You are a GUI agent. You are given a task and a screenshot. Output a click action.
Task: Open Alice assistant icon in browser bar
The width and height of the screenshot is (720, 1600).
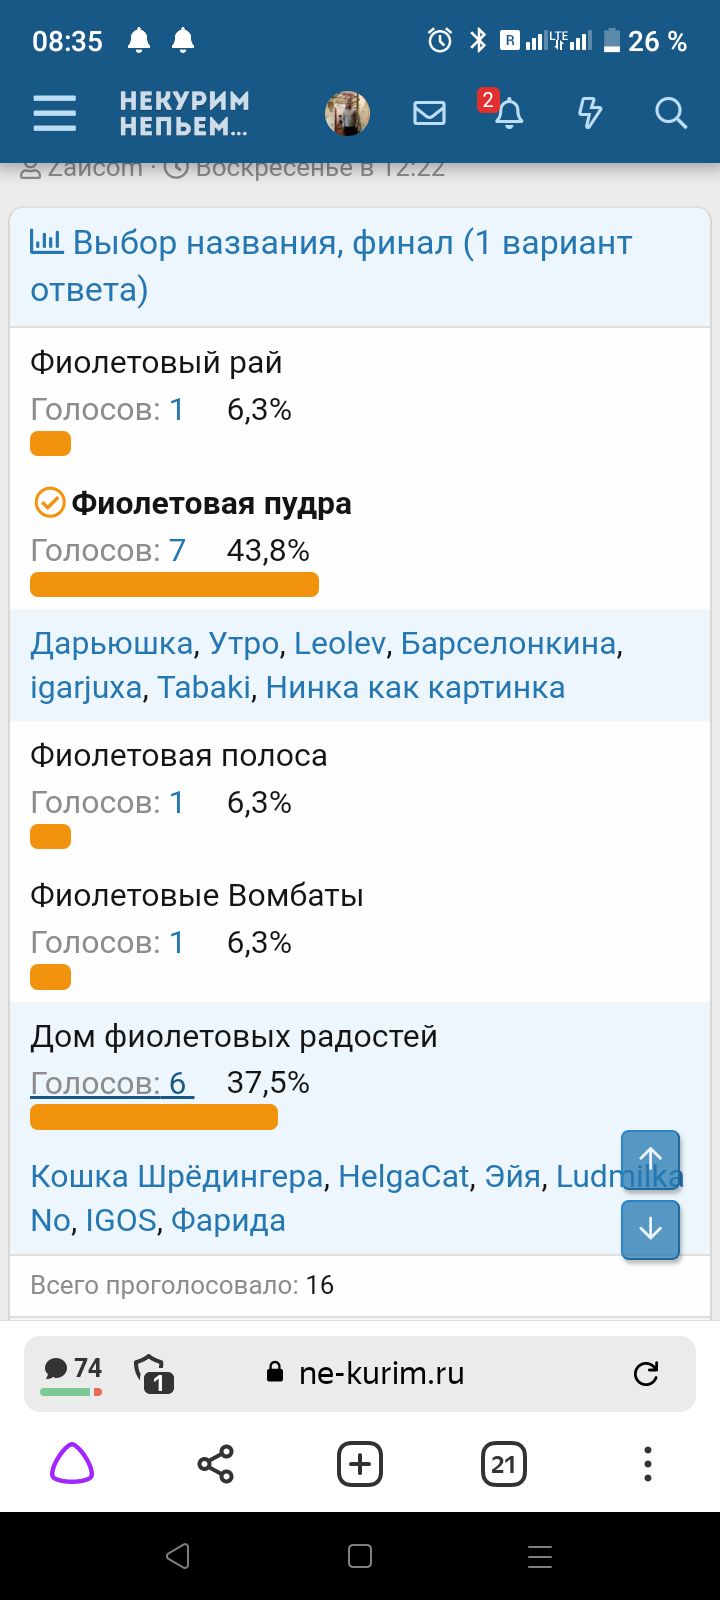click(x=72, y=1465)
